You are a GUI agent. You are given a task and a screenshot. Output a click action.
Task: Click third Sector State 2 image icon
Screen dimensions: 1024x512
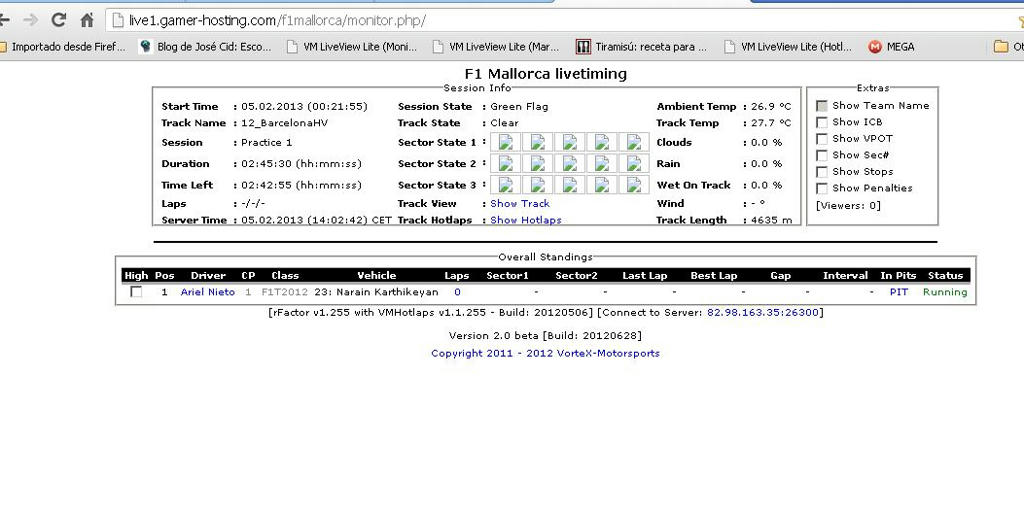pos(569,163)
